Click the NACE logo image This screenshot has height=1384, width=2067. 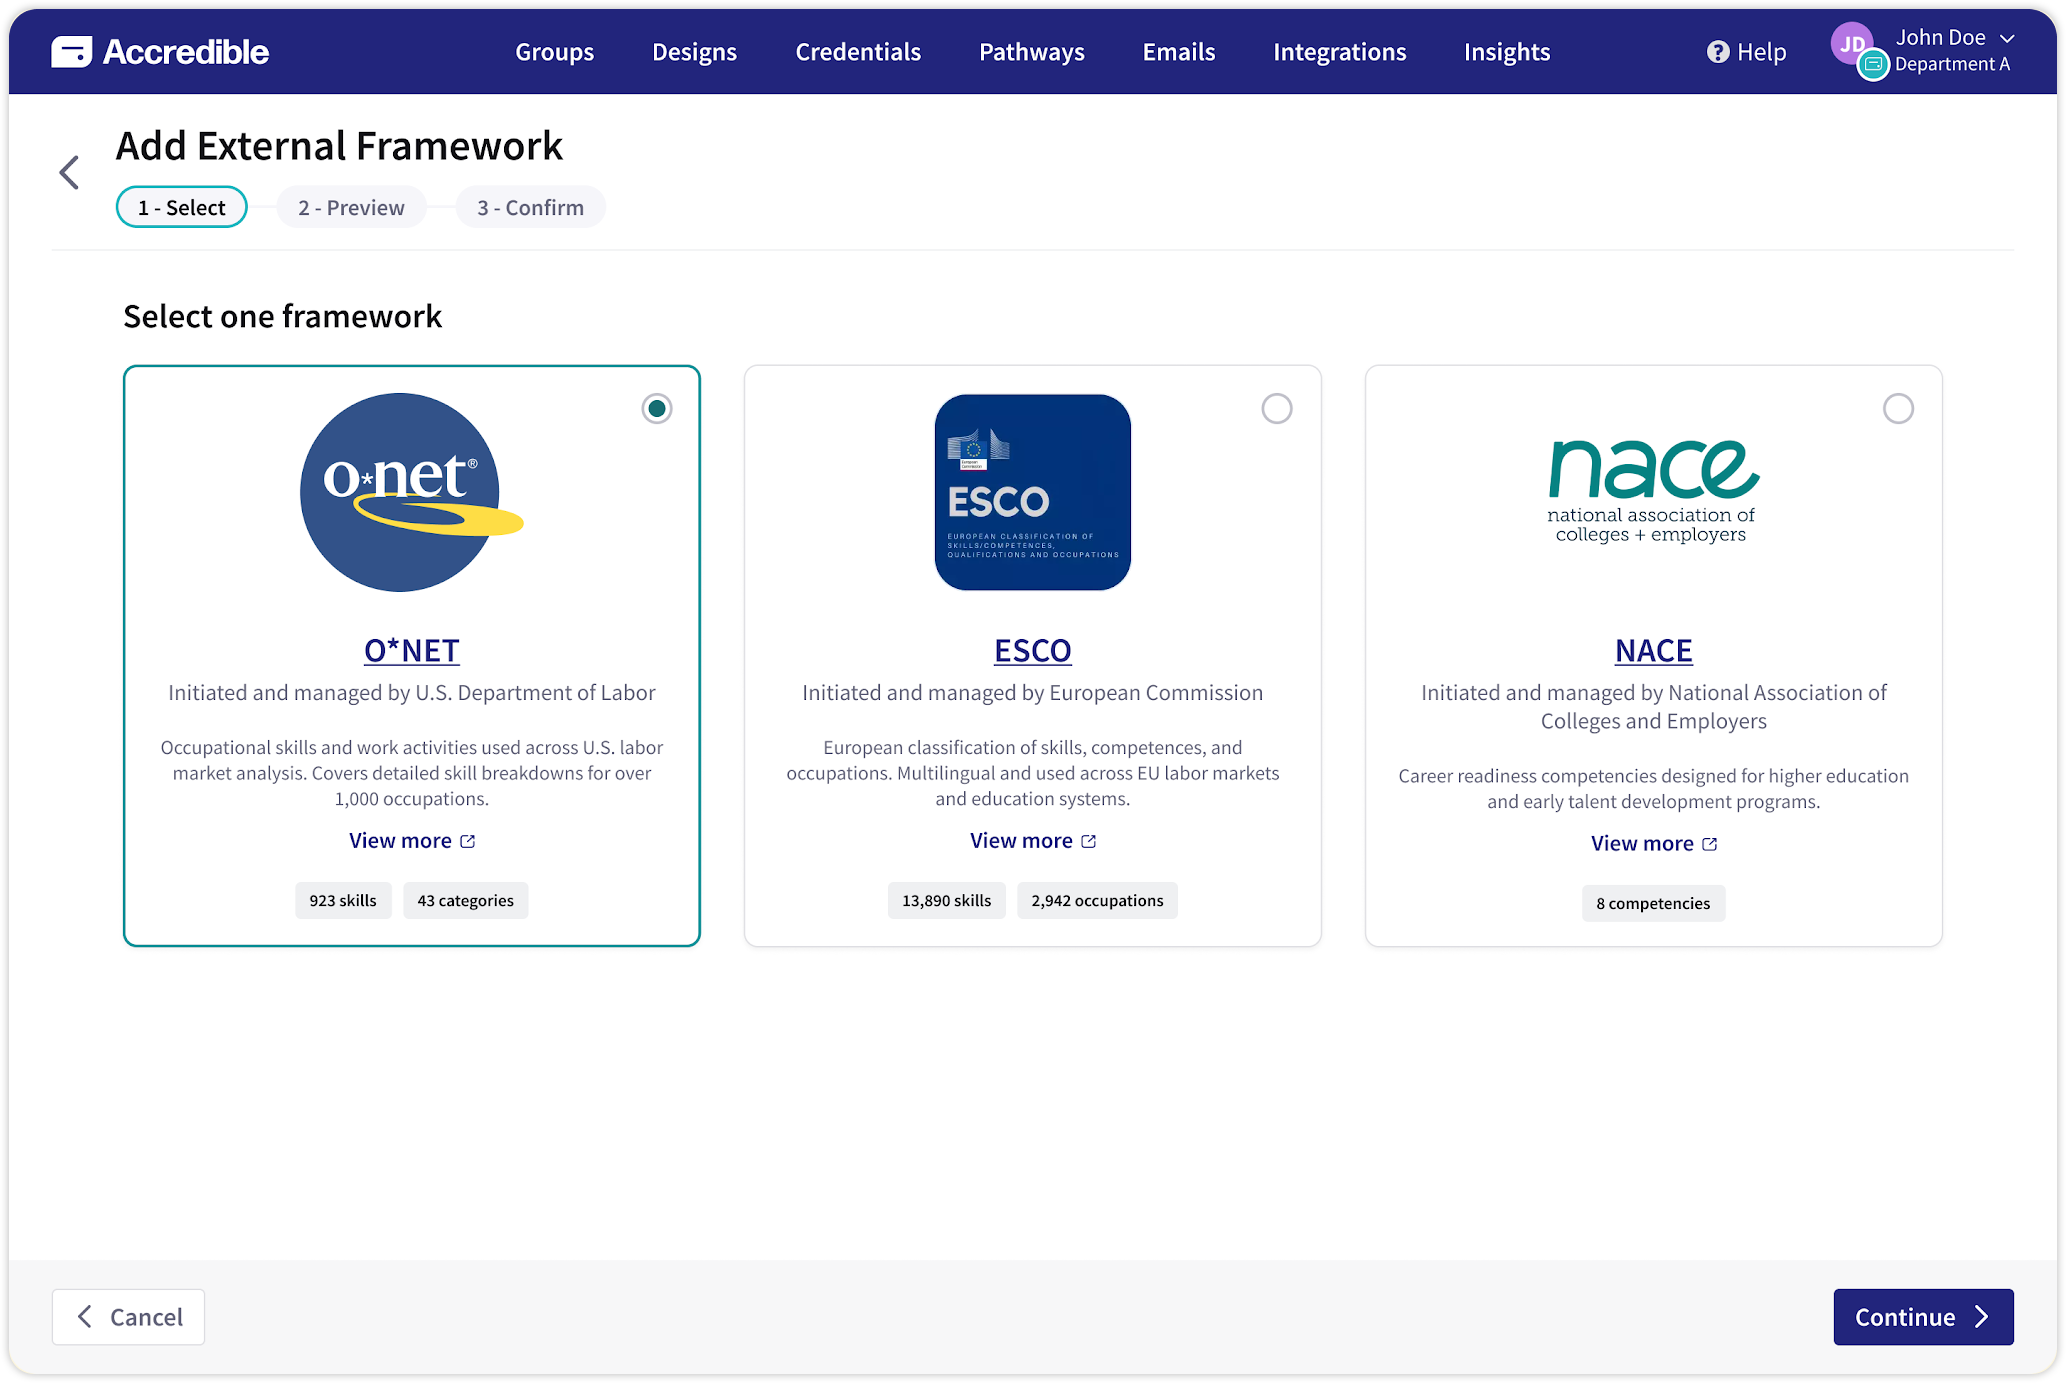[1654, 491]
